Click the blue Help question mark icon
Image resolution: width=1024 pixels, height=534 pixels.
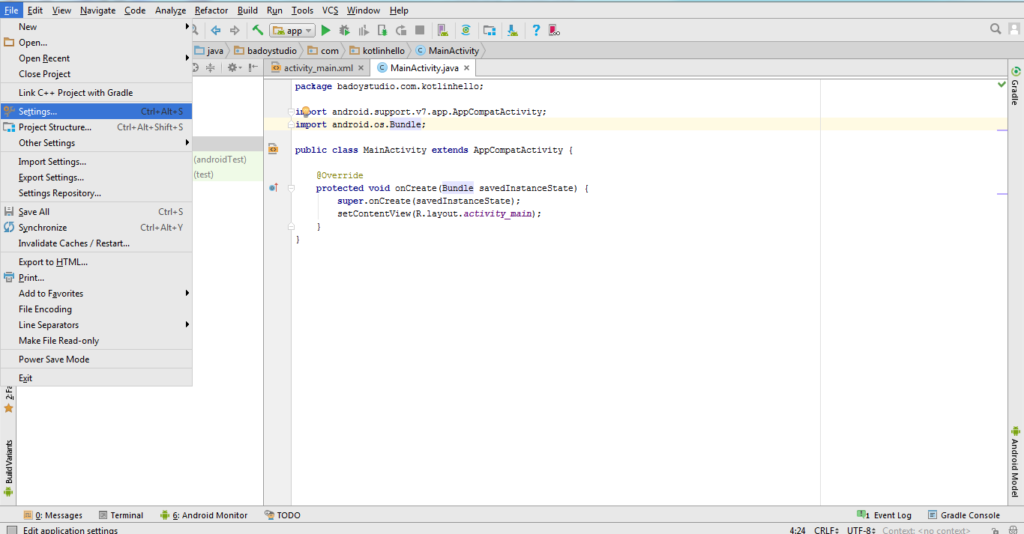click(536, 30)
